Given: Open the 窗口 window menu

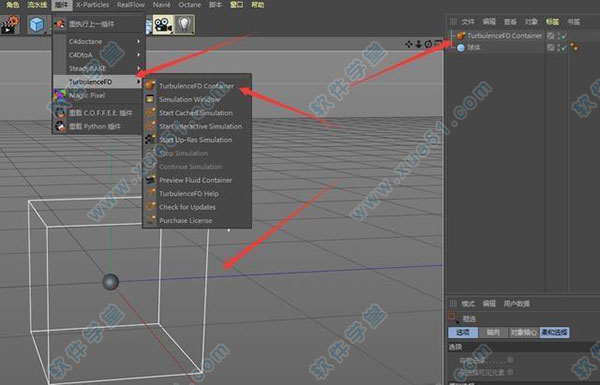Looking at the screenshot, I should (236, 5).
